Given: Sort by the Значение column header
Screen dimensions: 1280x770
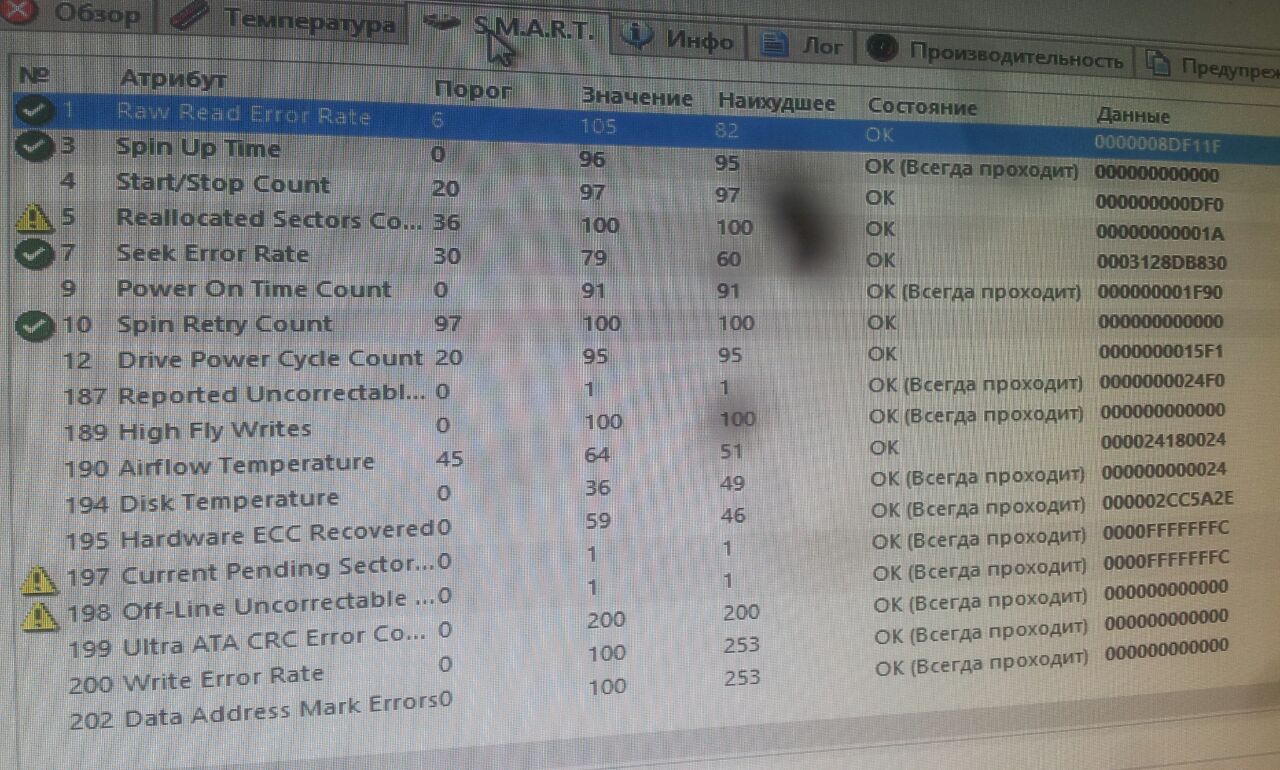Looking at the screenshot, I should 637,97.
